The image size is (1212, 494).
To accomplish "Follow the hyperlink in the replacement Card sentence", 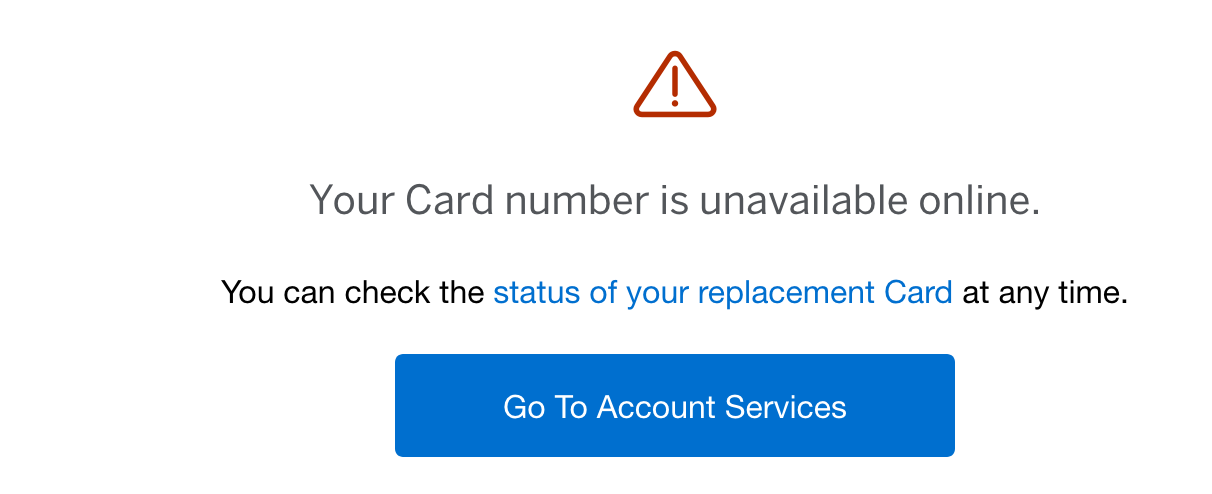I will coord(722,293).
